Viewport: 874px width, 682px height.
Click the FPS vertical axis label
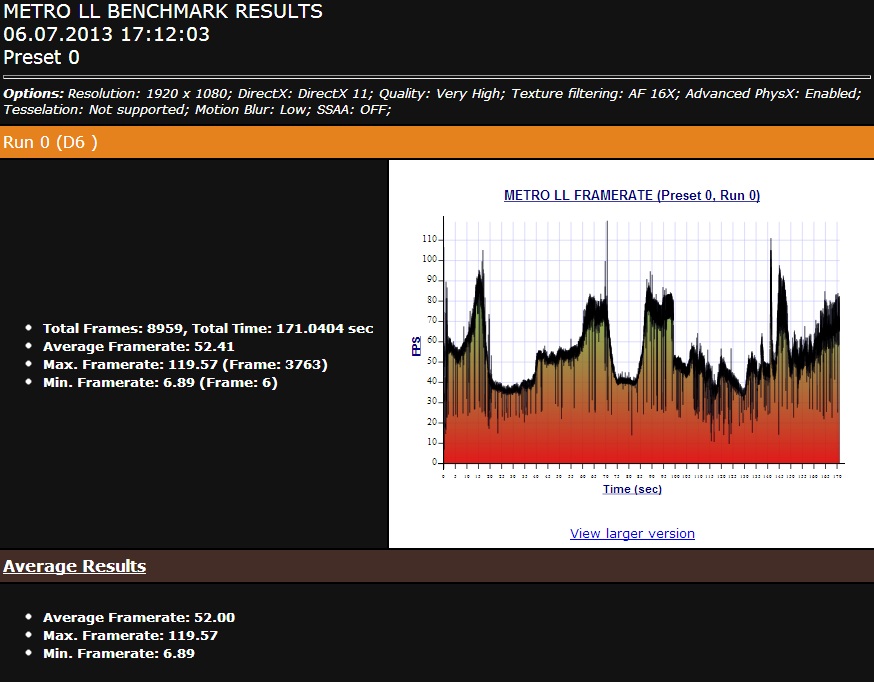tap(416, 347)
